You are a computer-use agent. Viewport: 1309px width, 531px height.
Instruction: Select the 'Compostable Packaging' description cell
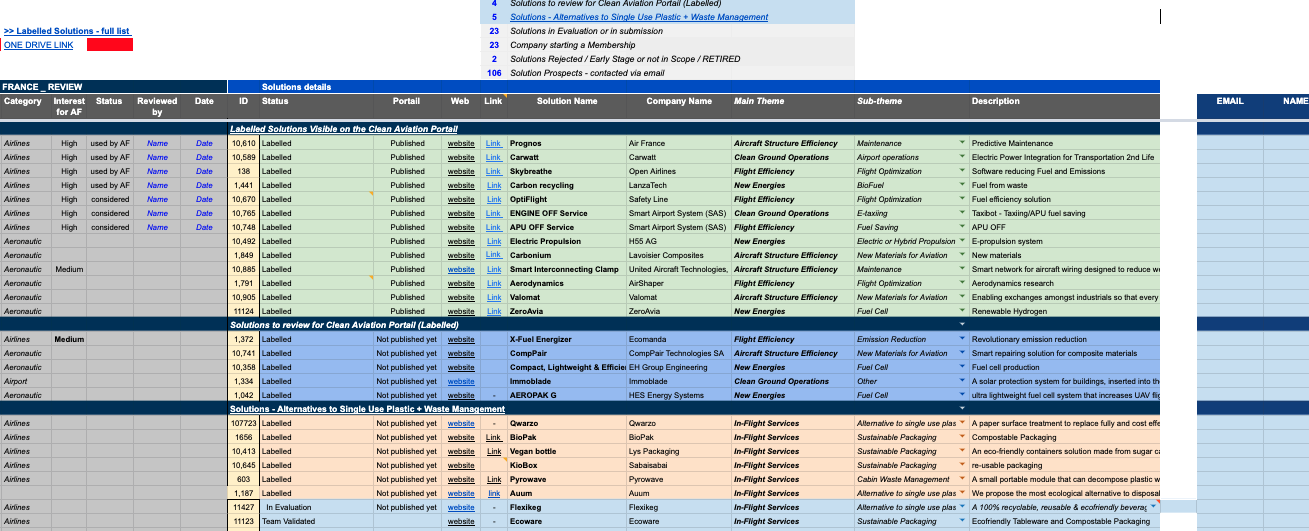click(x=1064, y=437)
